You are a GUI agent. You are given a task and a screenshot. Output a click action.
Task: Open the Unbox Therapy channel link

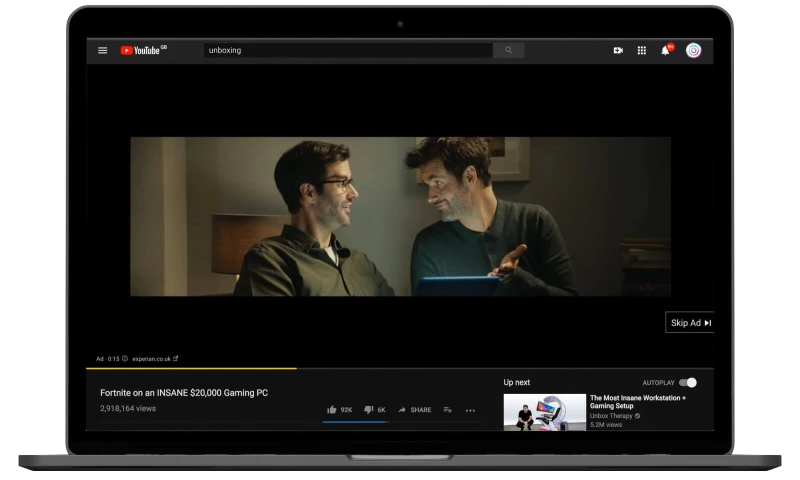tap(610, 416)
